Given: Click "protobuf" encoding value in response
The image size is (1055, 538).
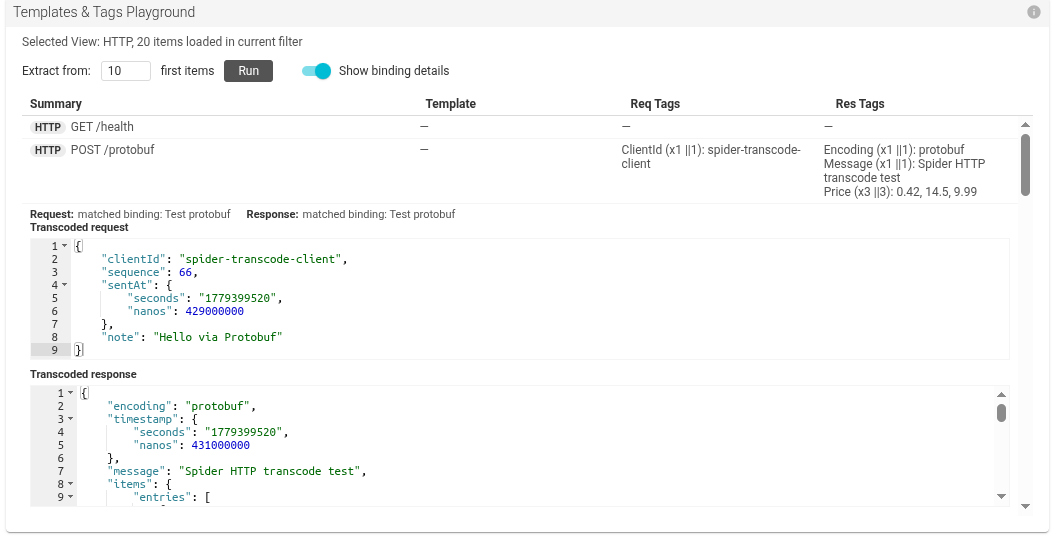Looking at the screenshot, I should pos(218,406).
